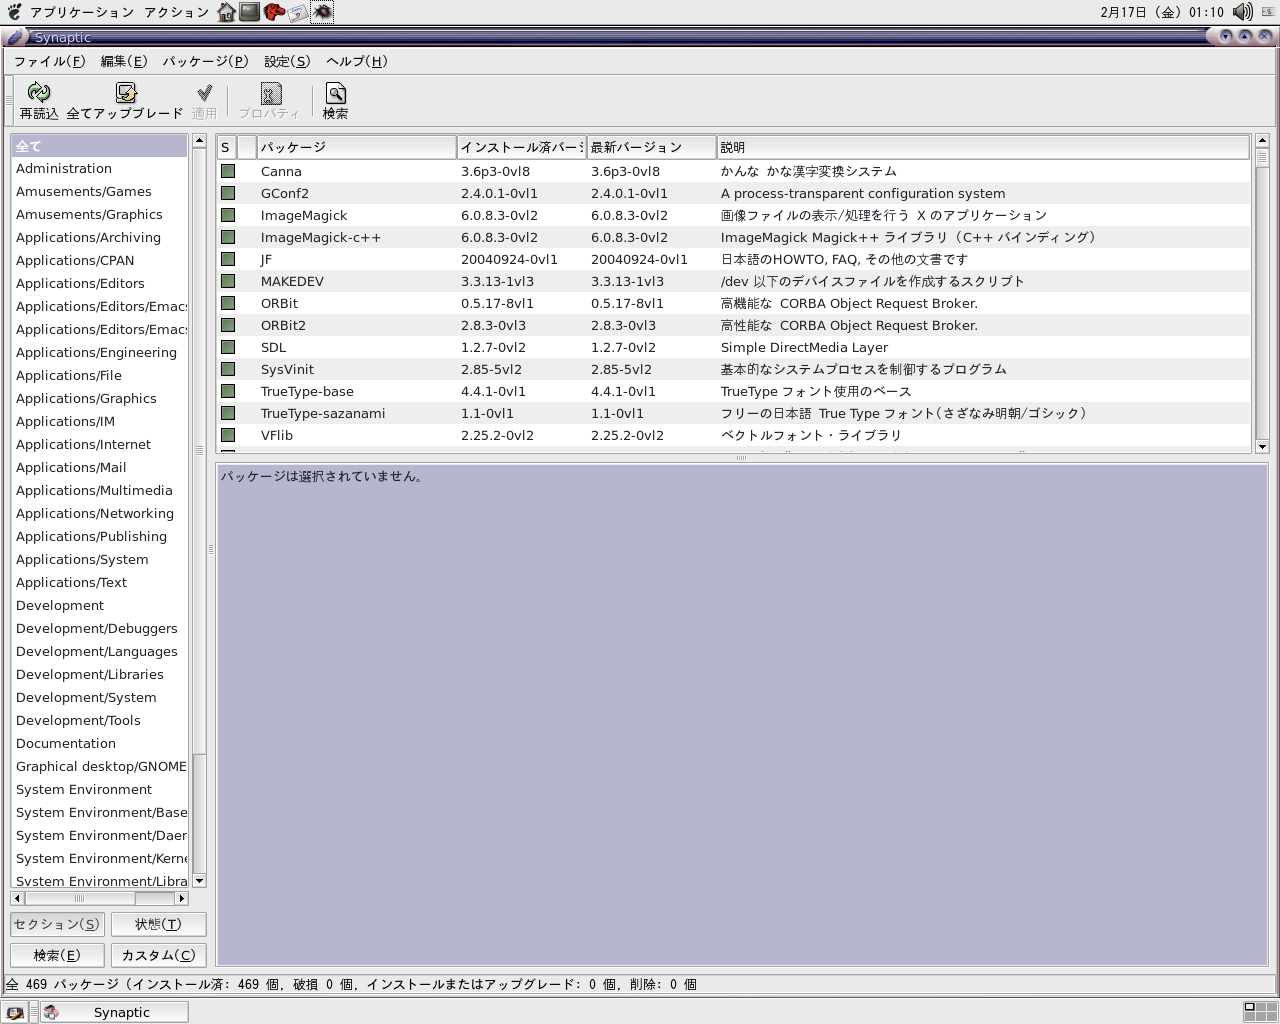
Task: Toggle the status box for Canna package
Action: pyautogui.click(x=228, y=171)
